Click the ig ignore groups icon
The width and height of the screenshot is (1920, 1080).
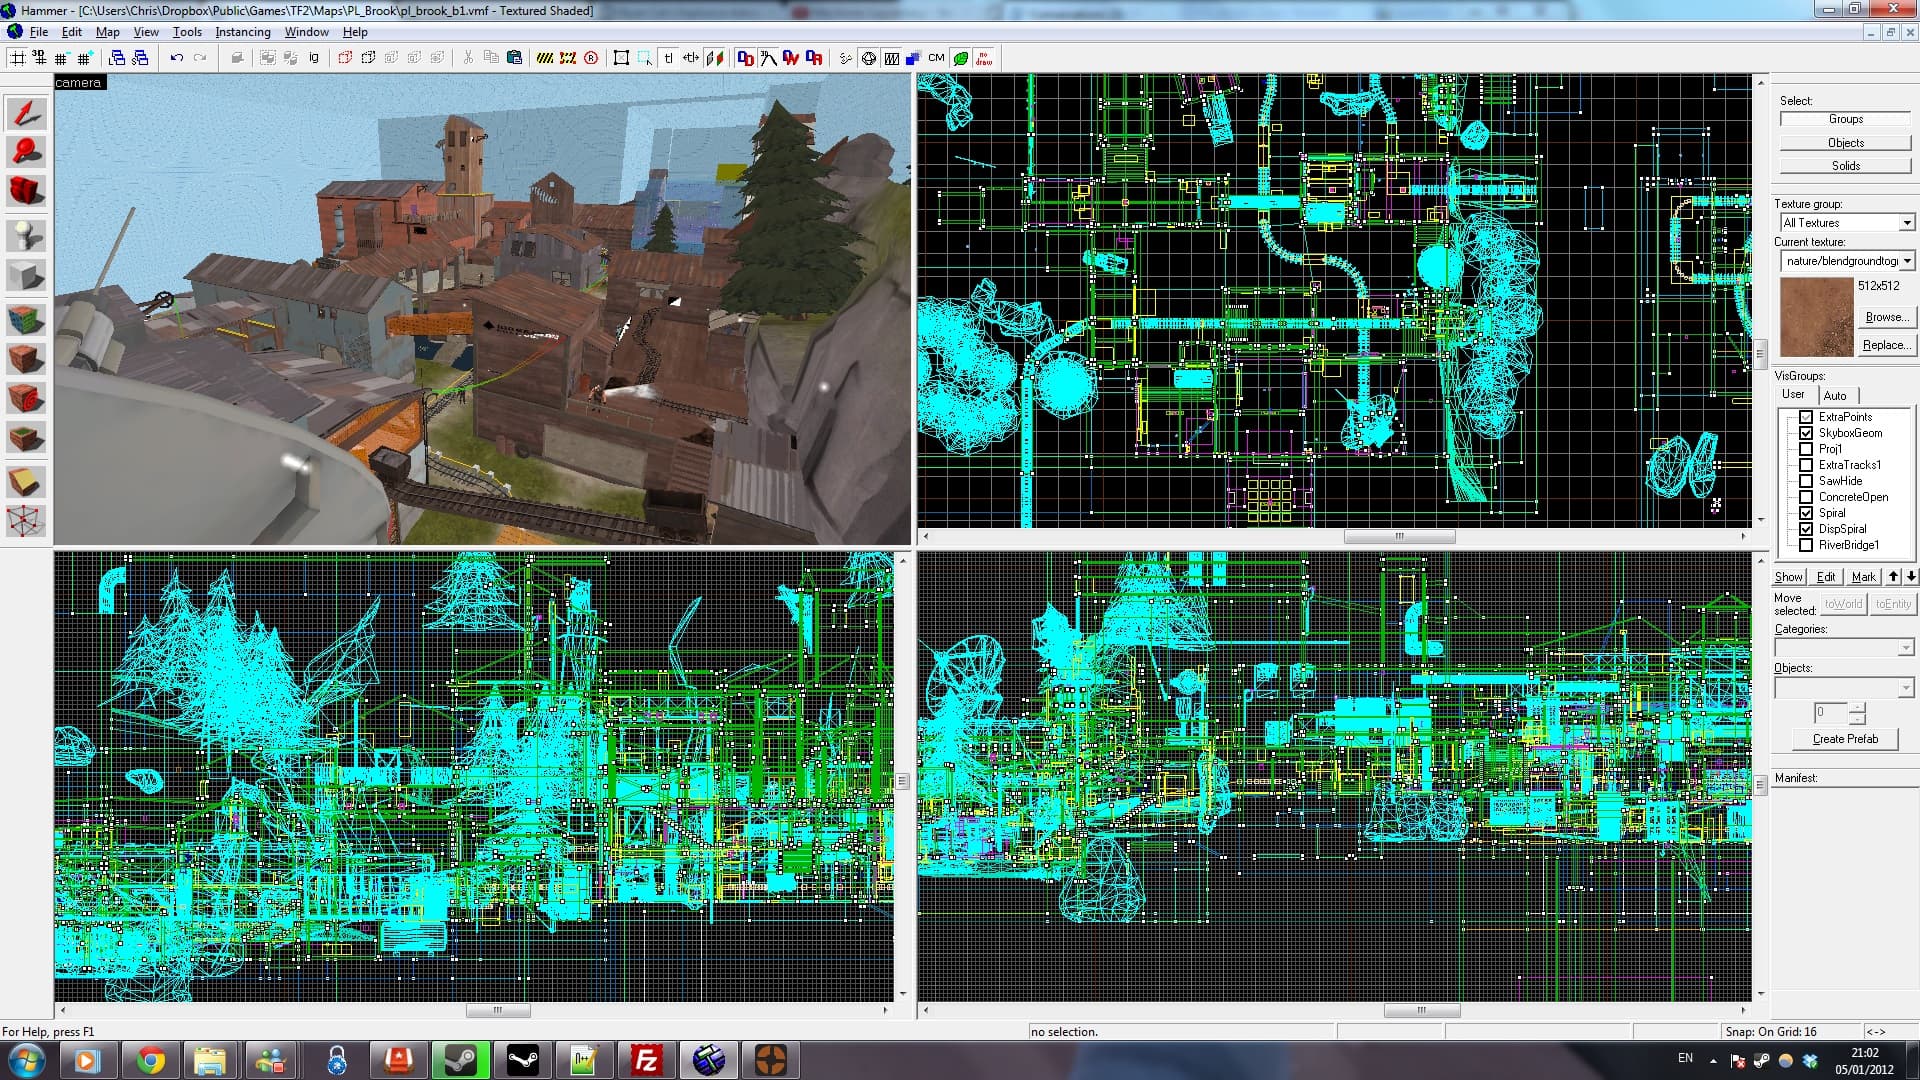[x=314, y=58]
